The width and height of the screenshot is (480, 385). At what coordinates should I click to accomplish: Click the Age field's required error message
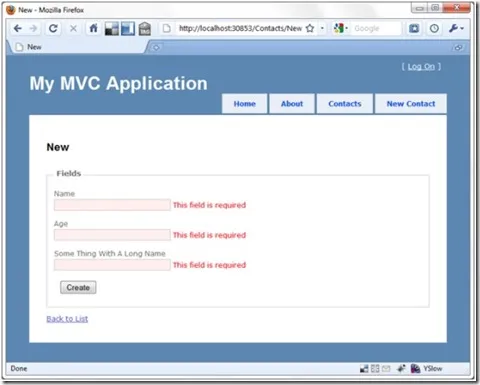pos(209,235)
